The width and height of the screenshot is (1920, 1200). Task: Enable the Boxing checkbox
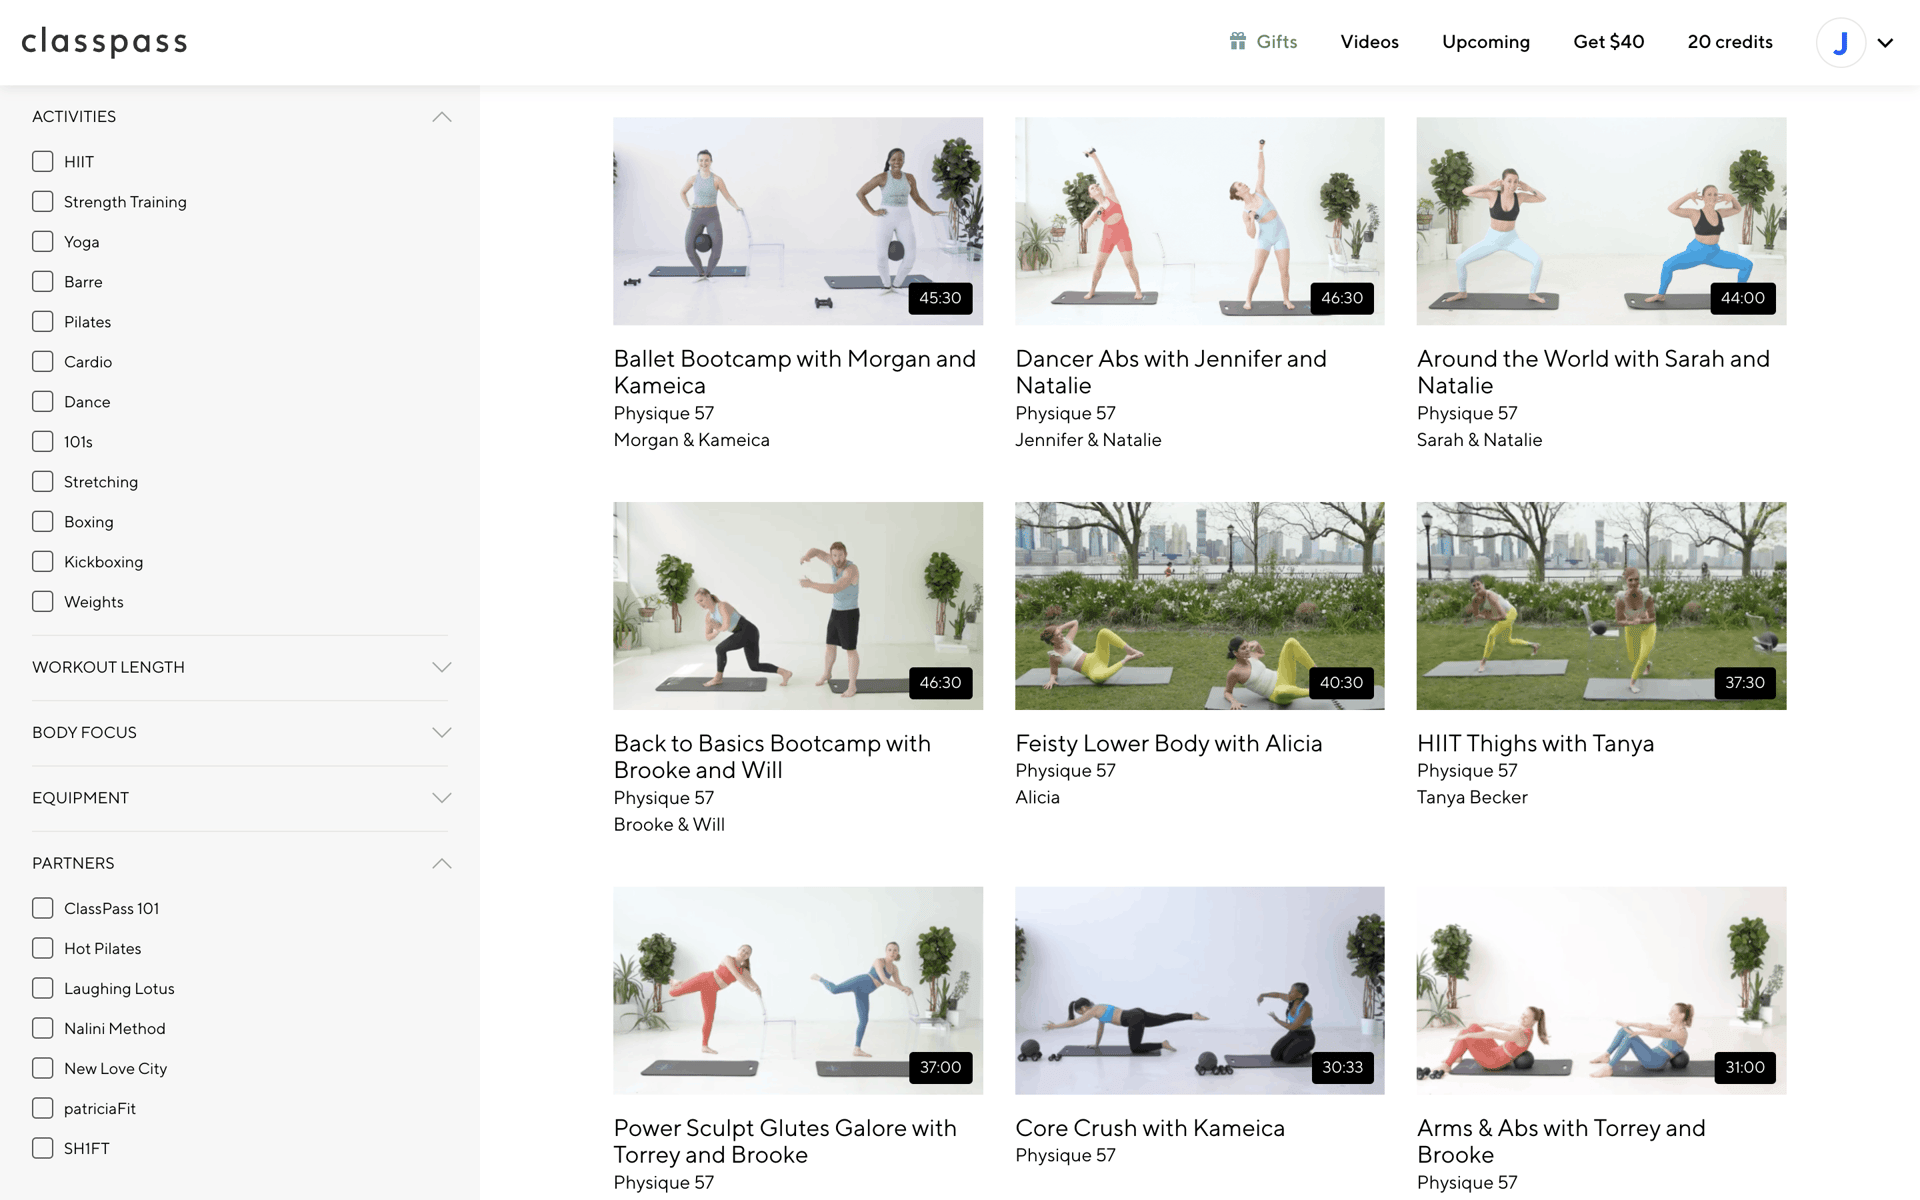42,521
